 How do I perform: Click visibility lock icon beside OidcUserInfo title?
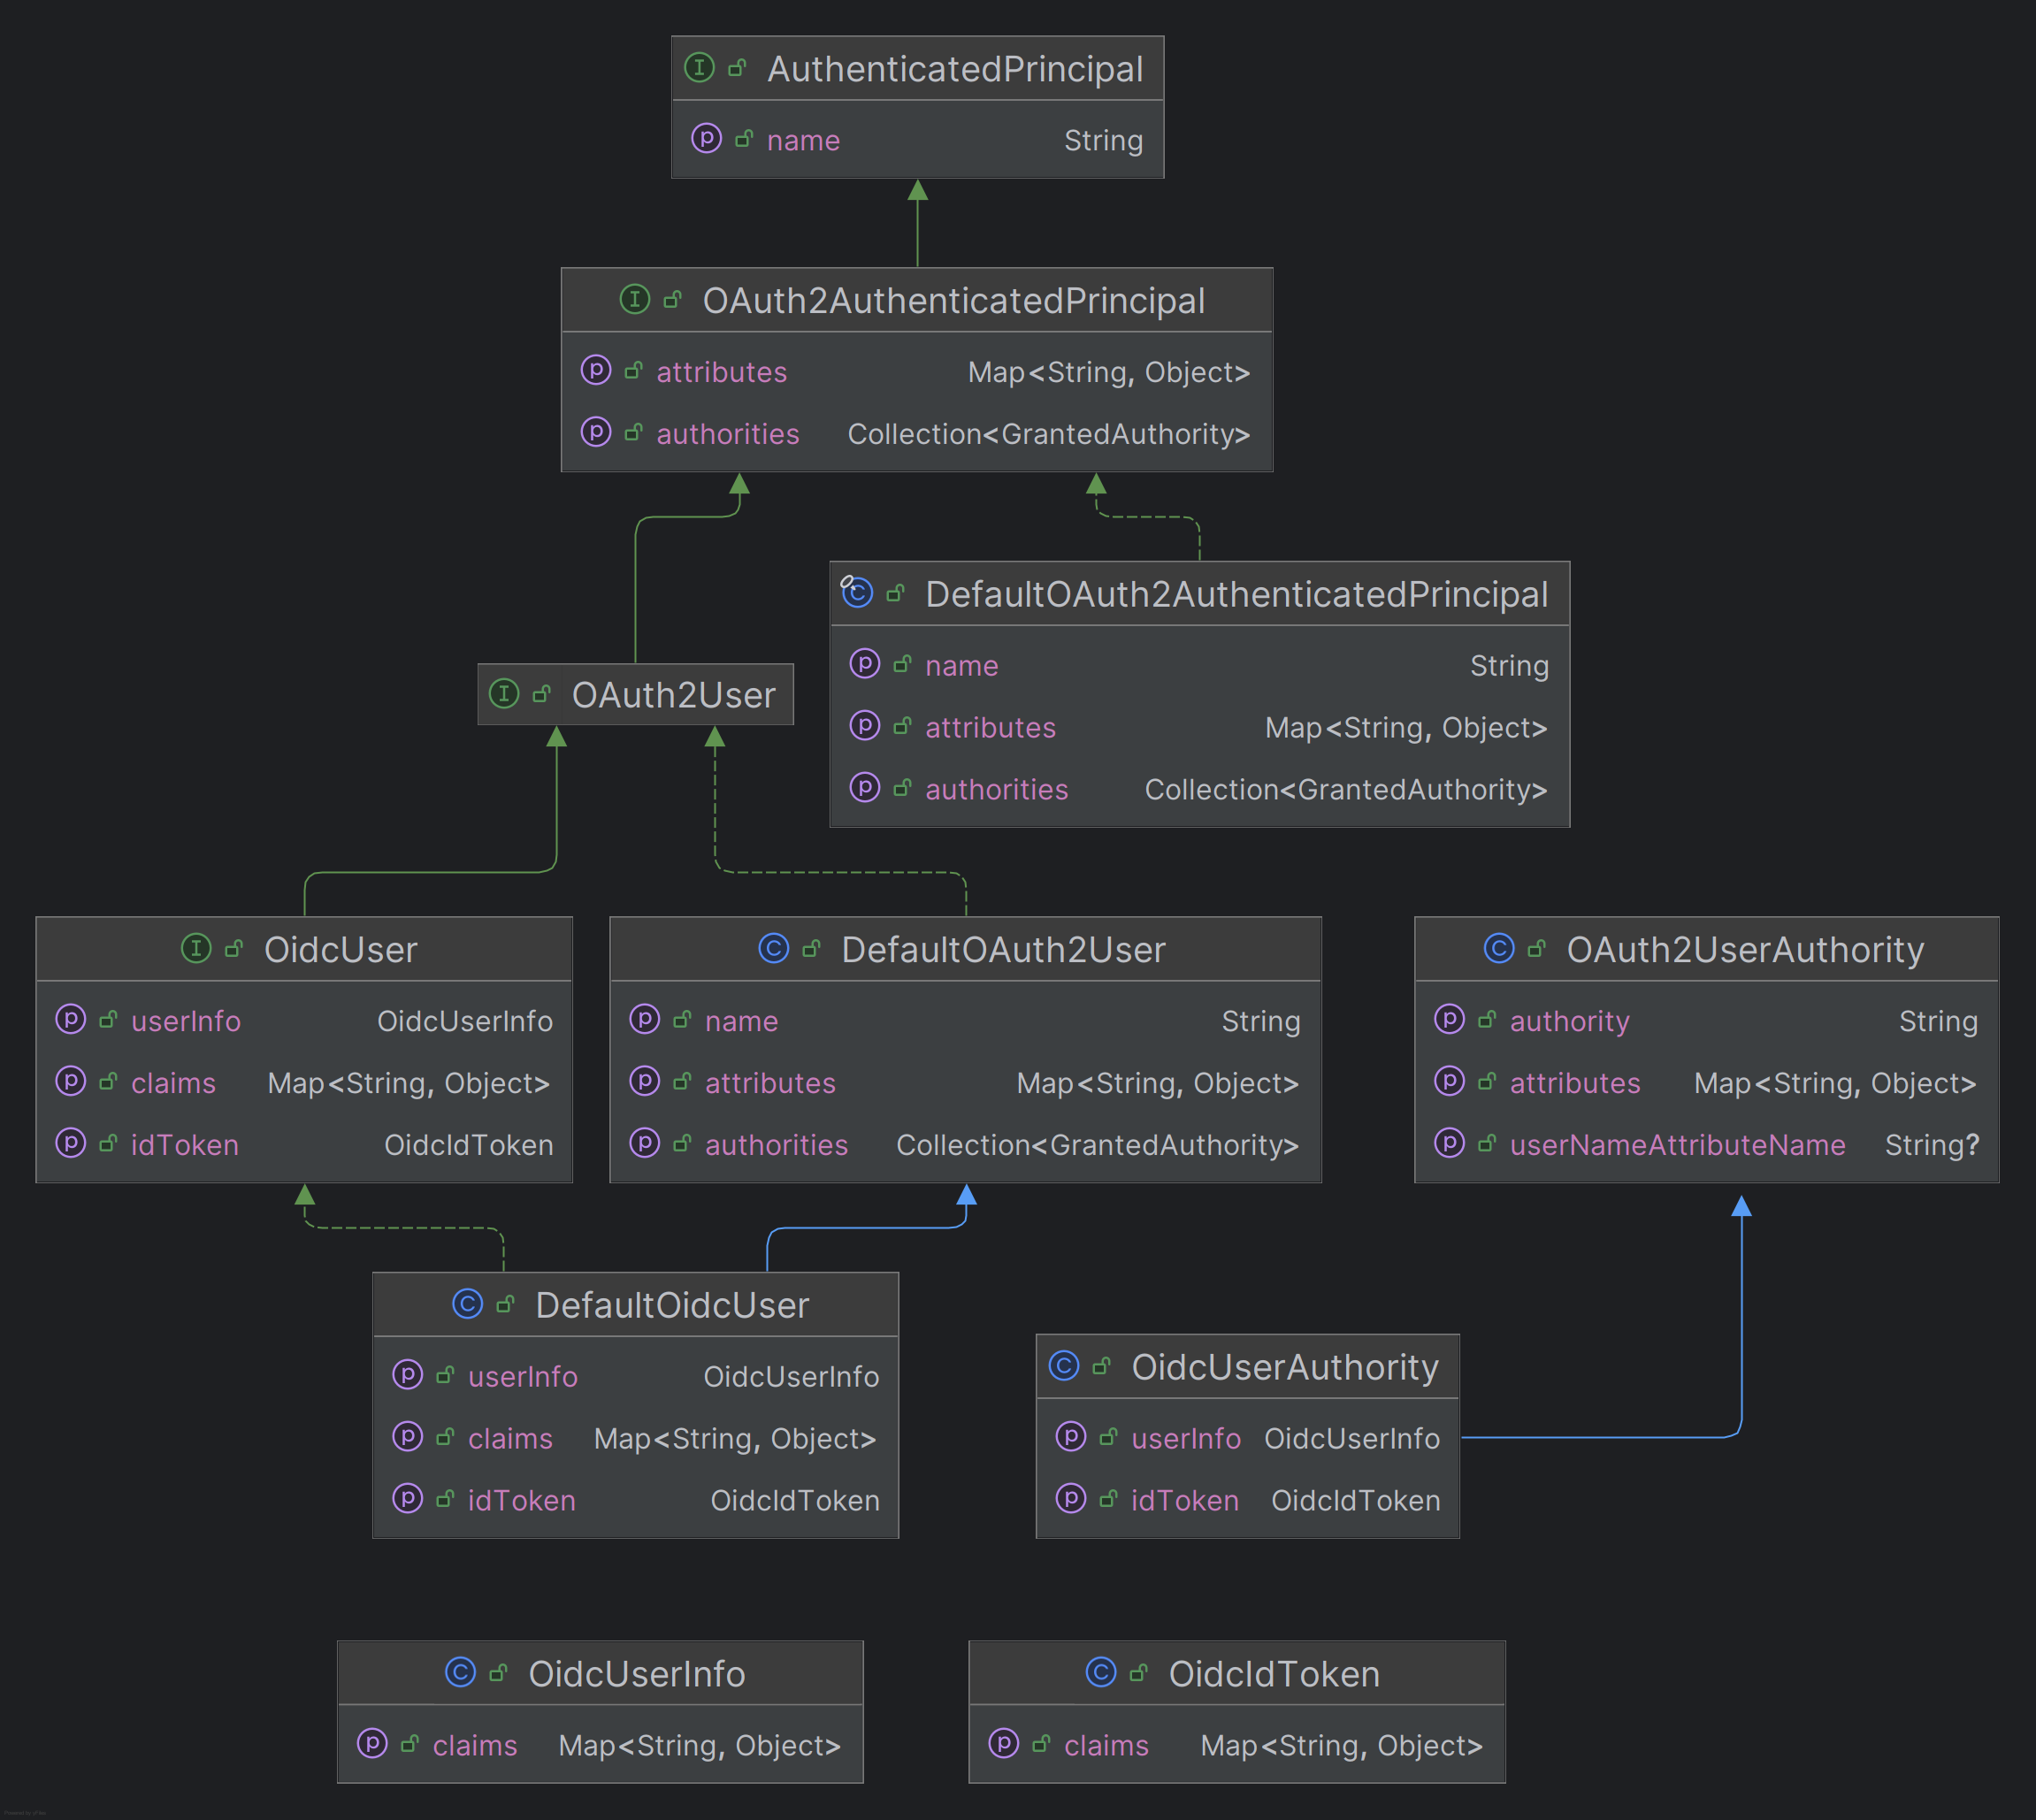(499, 1673)
